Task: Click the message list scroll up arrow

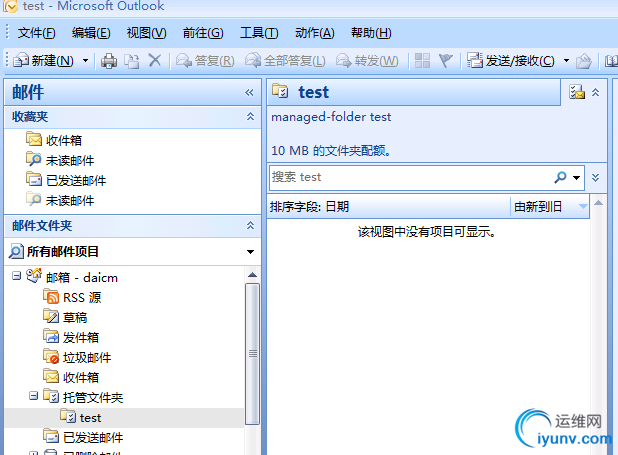Action: point(598,203)
